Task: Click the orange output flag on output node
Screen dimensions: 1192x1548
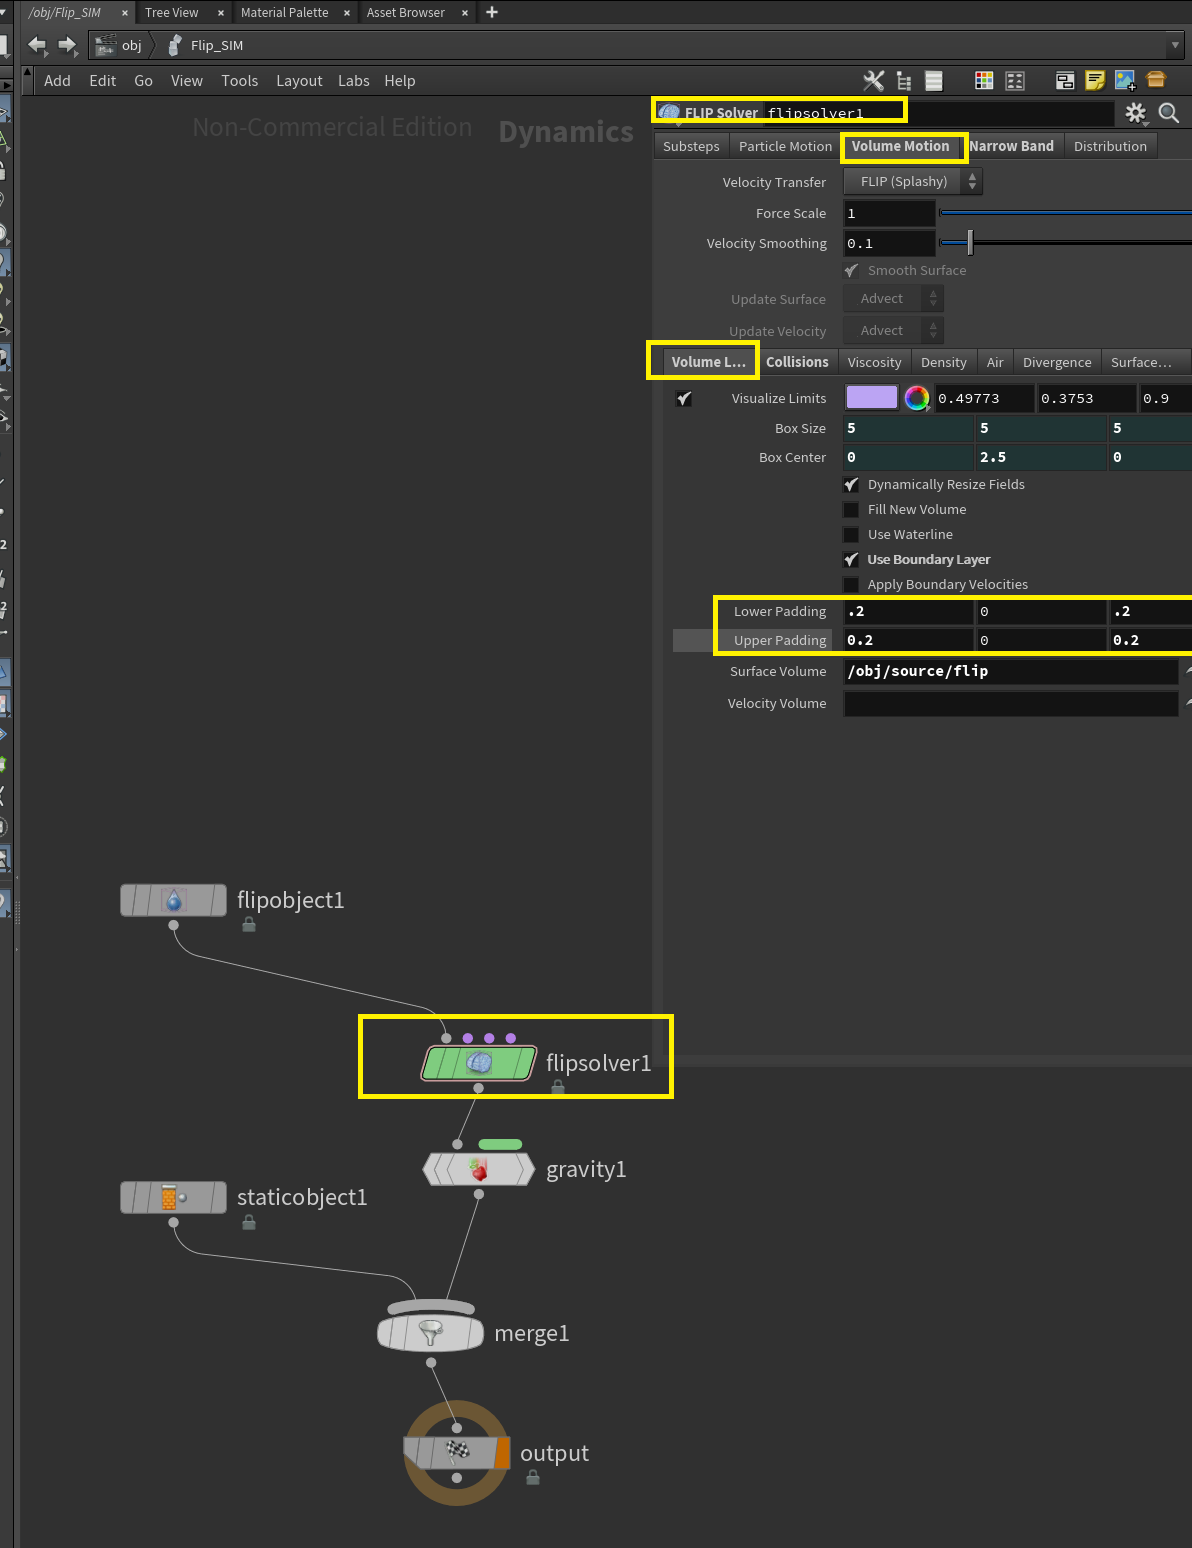Action: point(502,1453)
